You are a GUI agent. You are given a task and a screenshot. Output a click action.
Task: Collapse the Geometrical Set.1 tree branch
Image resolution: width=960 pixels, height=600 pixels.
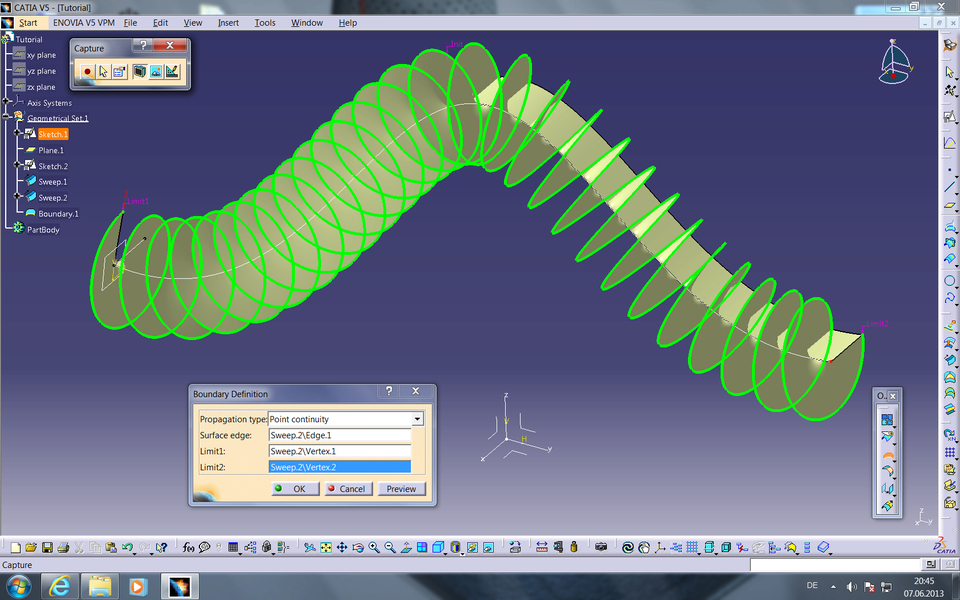coord(5,116)
